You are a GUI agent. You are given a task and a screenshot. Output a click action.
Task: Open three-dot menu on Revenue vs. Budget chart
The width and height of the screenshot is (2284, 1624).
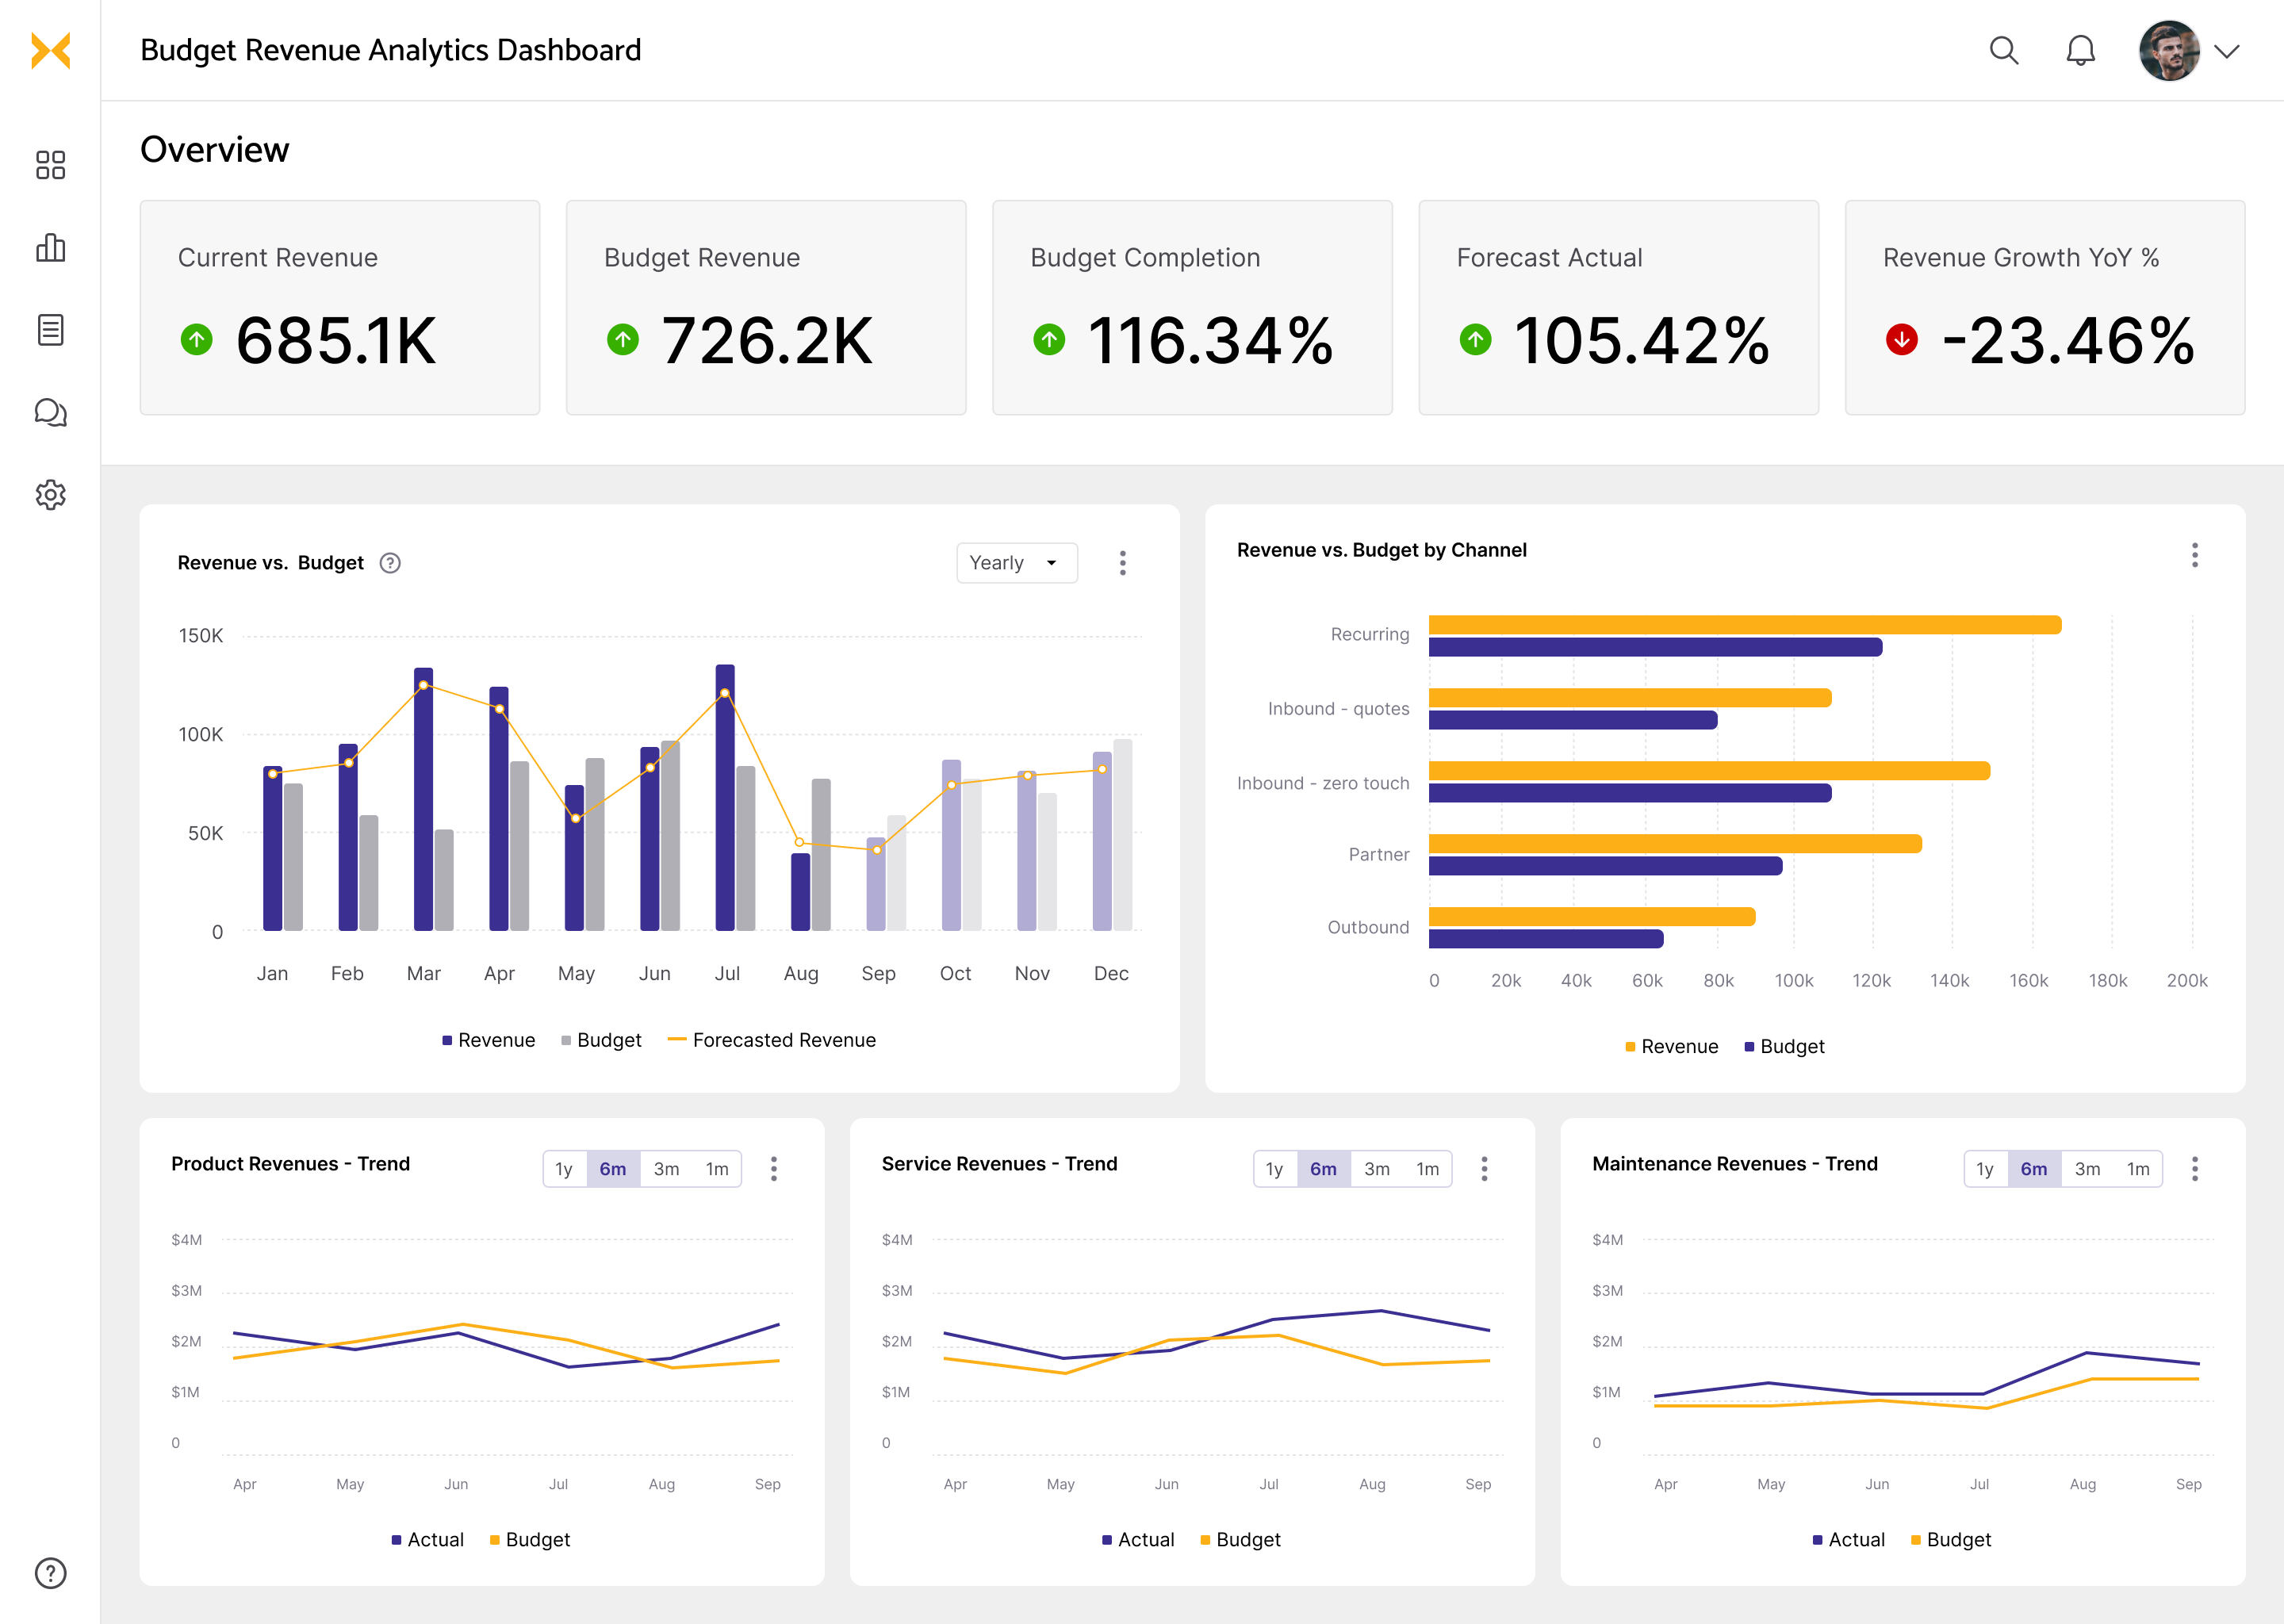pyautogui.click(x=1123, y=563)
